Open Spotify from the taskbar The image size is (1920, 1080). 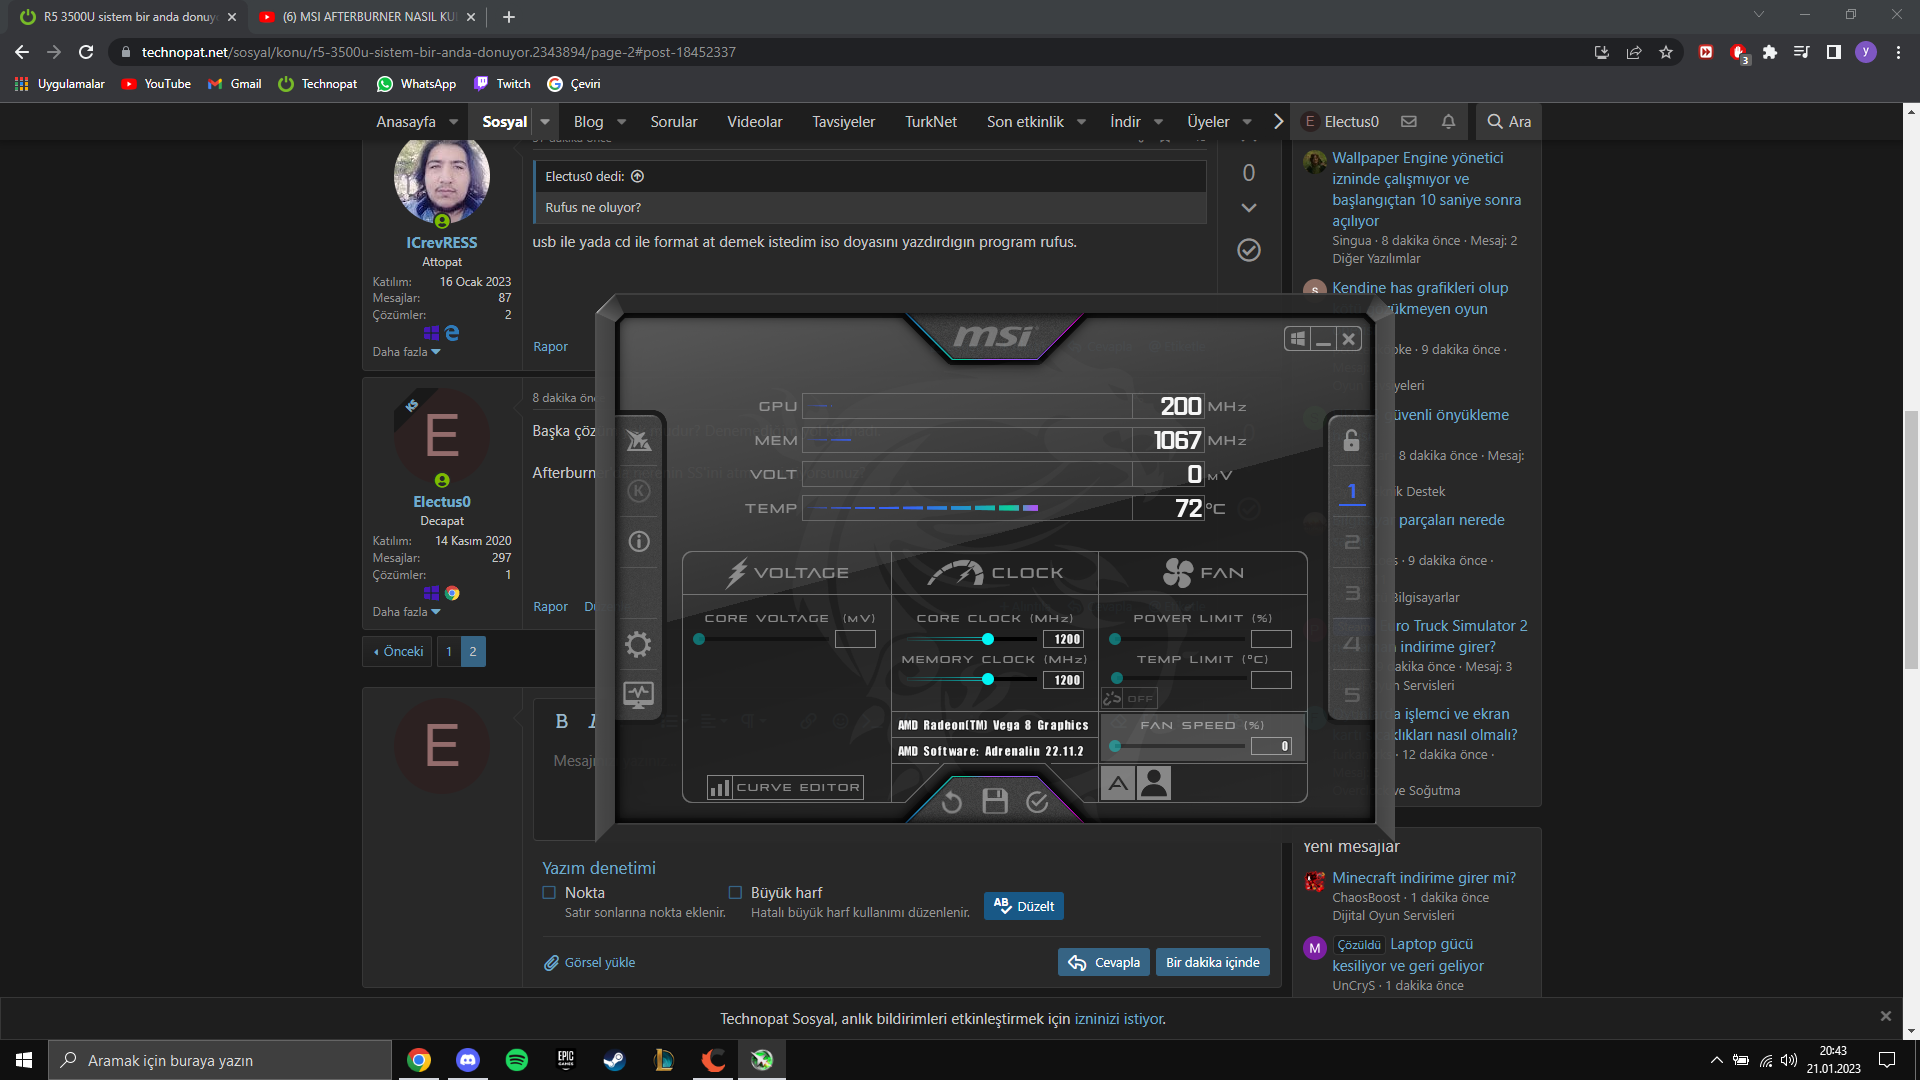(517, 1060)
